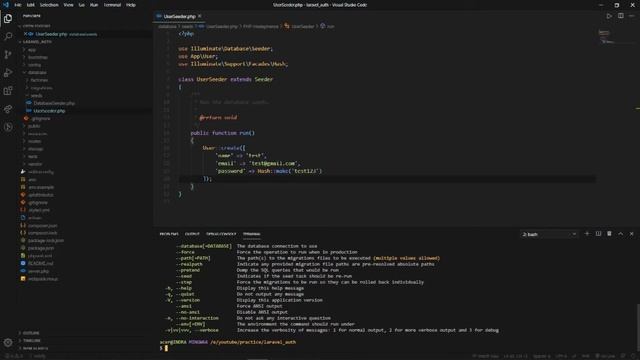640x360 pixels.
Task: Open the editor More Actions ellipsis
Action: [631, 16]
